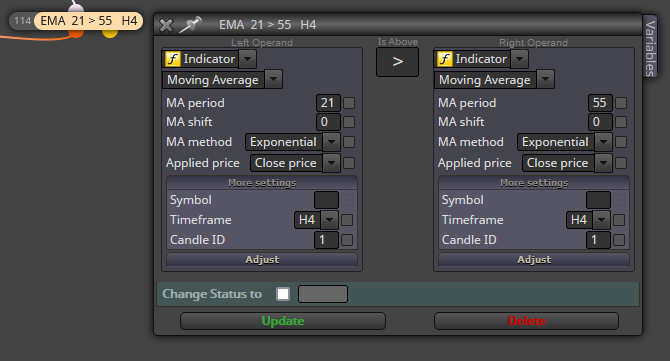Screen dimensions: 670x361
Task: Toggle Left Operand MA period checkbox
Action: click(349, 103)
